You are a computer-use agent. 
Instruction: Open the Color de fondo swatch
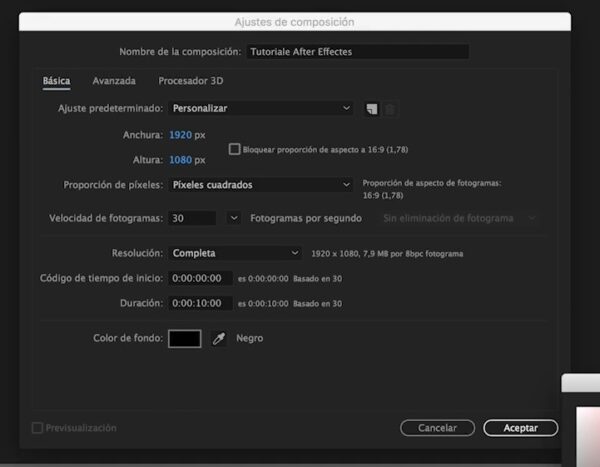pos(185,338)
